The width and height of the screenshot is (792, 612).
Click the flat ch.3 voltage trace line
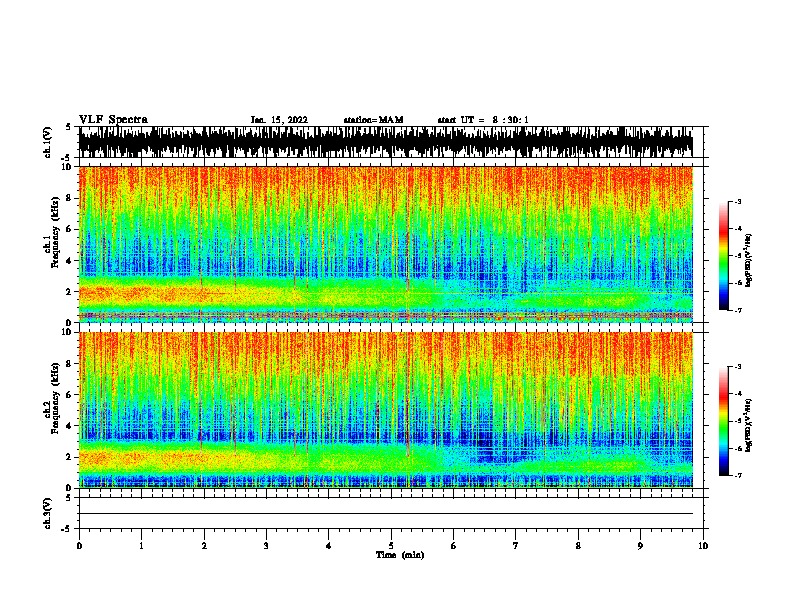click(x=386, y=514)
